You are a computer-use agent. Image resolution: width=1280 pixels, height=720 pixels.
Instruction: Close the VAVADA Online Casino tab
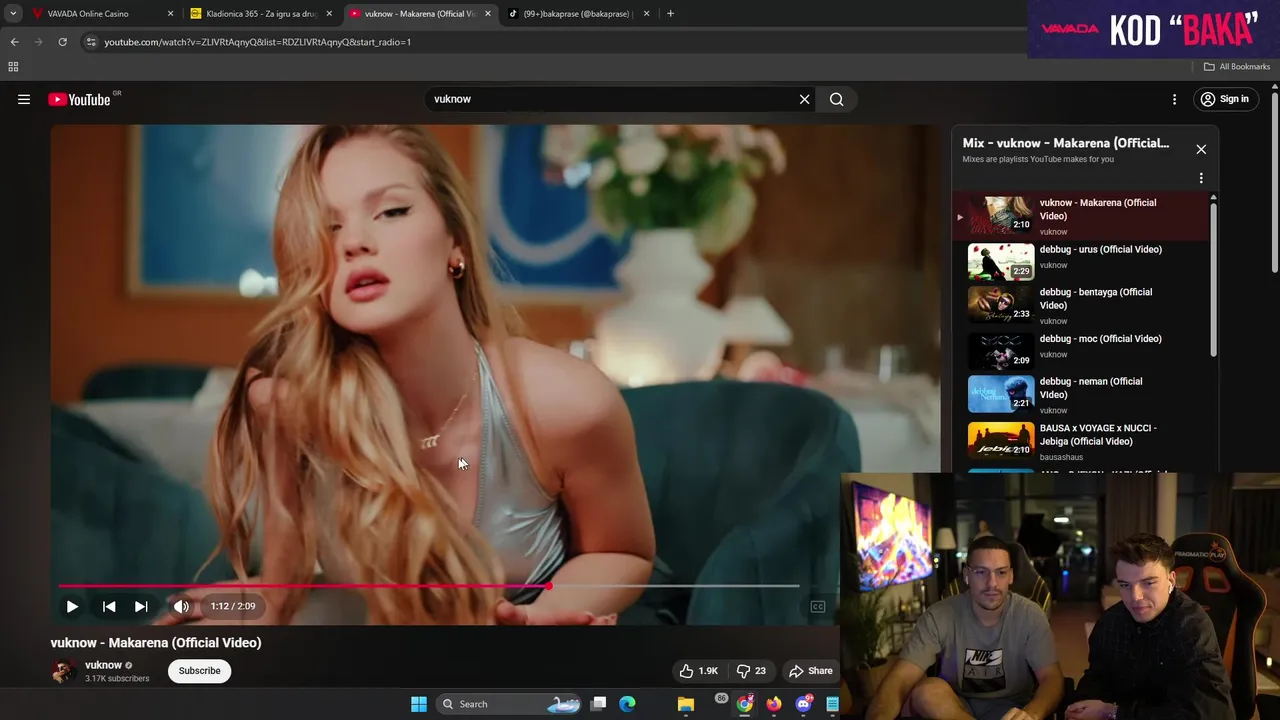(170, 14)
